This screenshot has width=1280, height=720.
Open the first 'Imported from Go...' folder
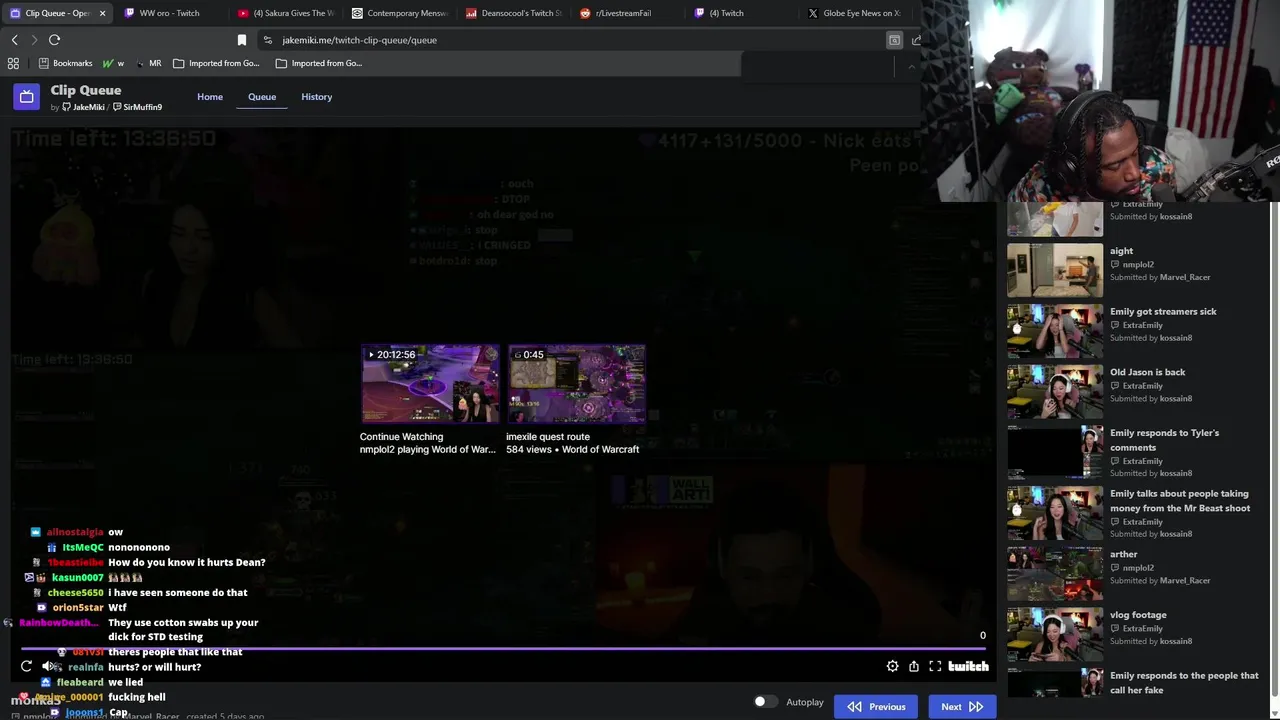tap(216, 63)
